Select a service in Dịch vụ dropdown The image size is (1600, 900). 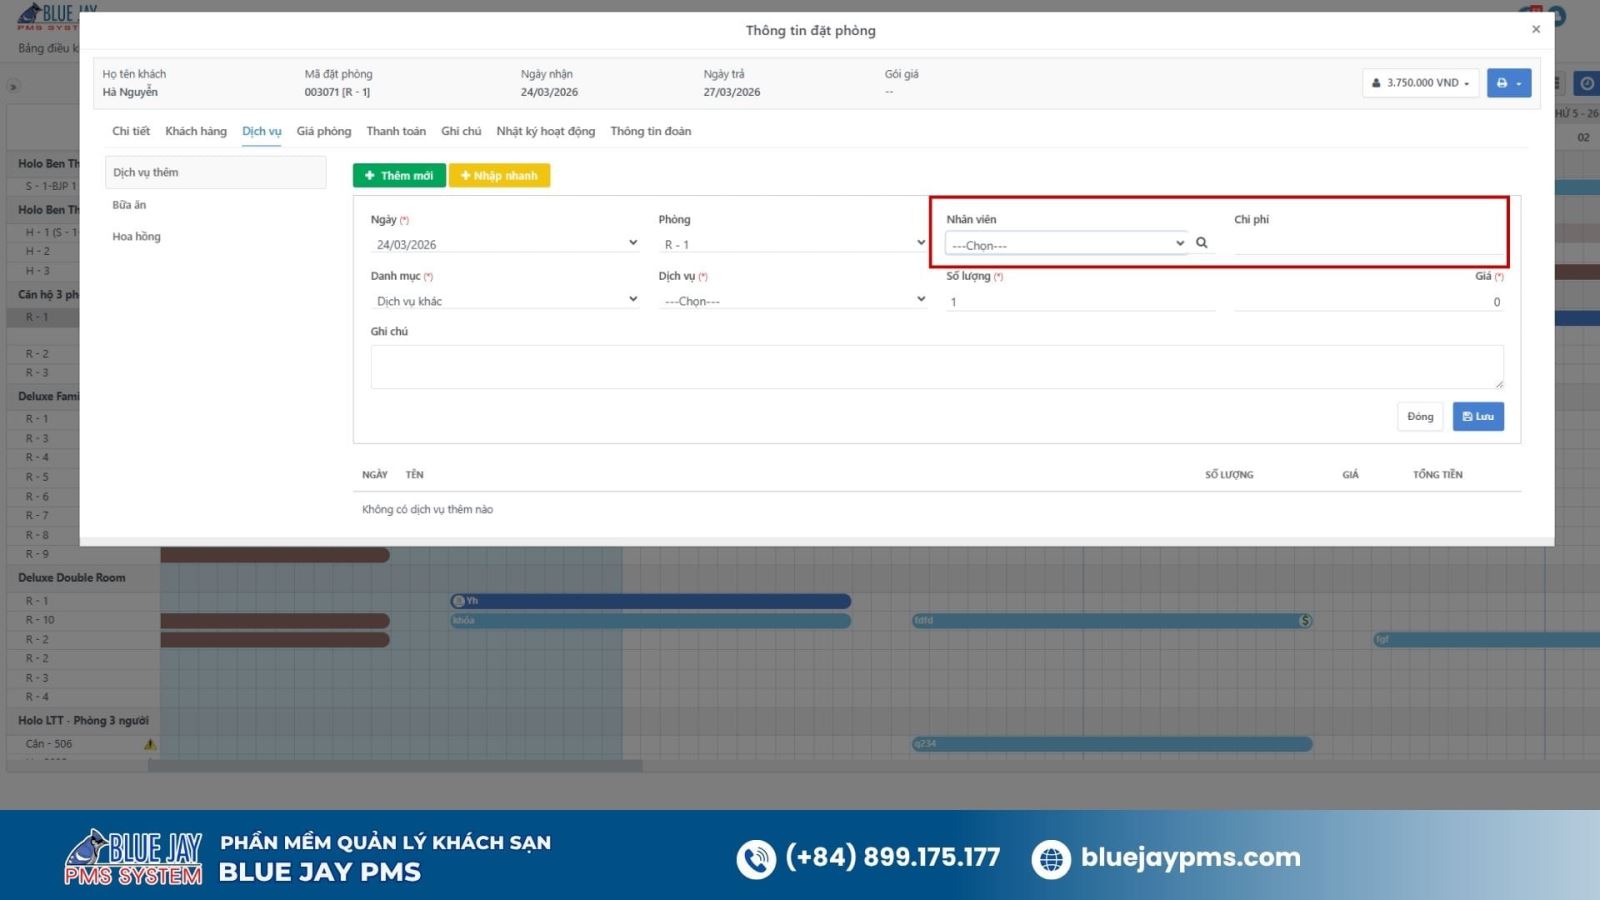click(793, 301)
